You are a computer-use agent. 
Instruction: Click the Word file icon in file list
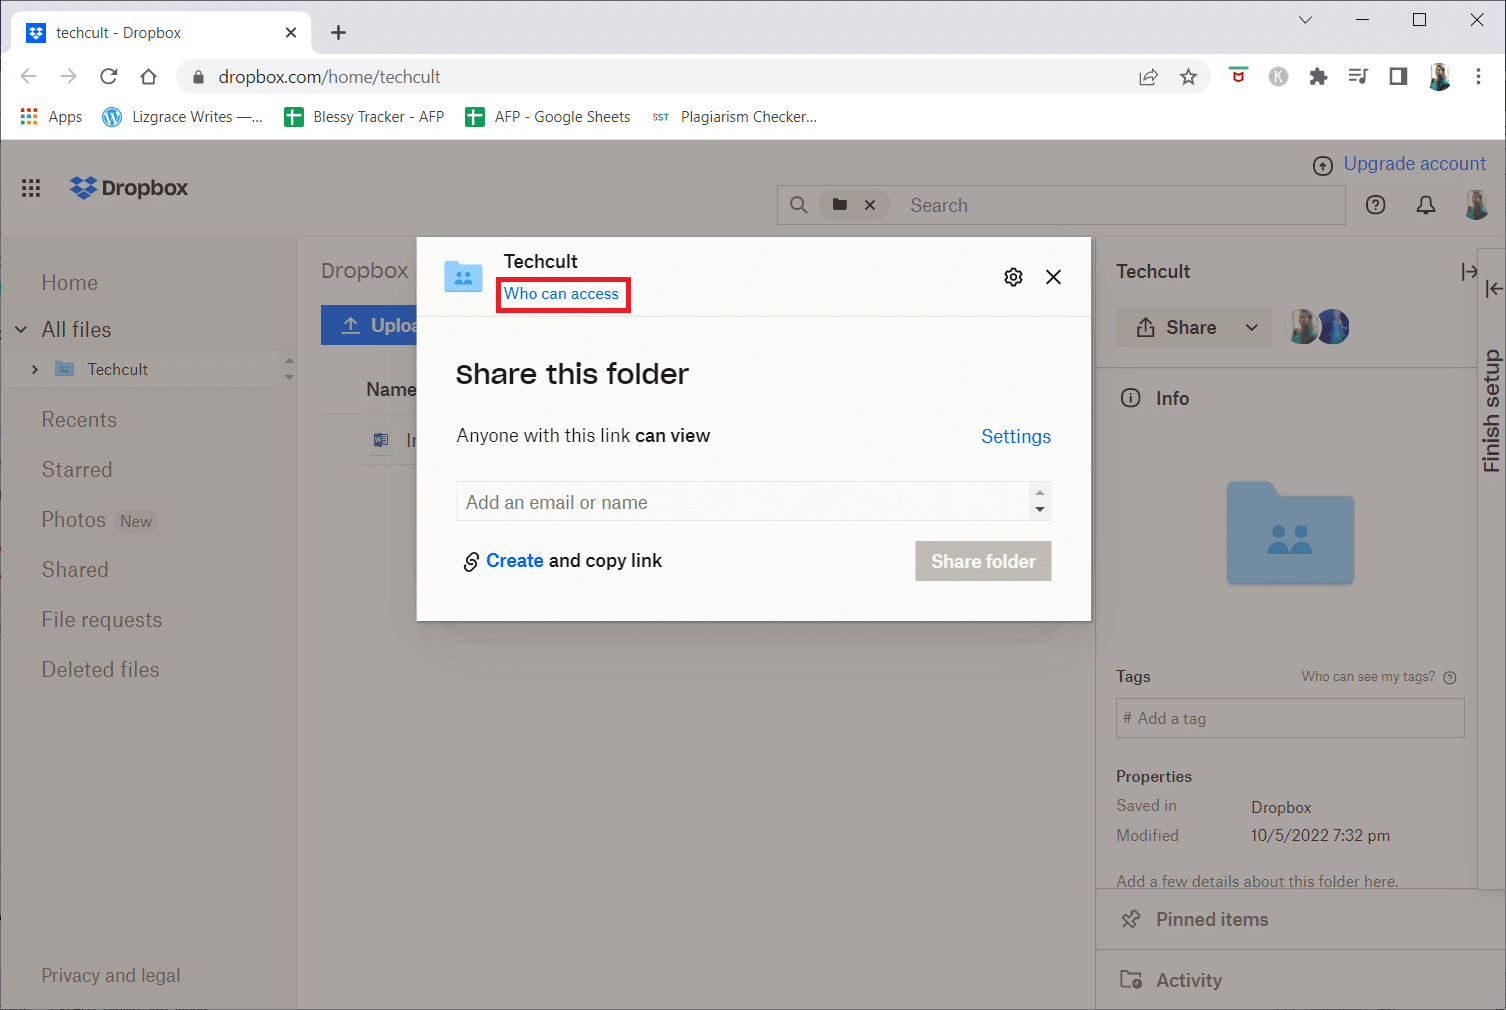pos(381,440)
